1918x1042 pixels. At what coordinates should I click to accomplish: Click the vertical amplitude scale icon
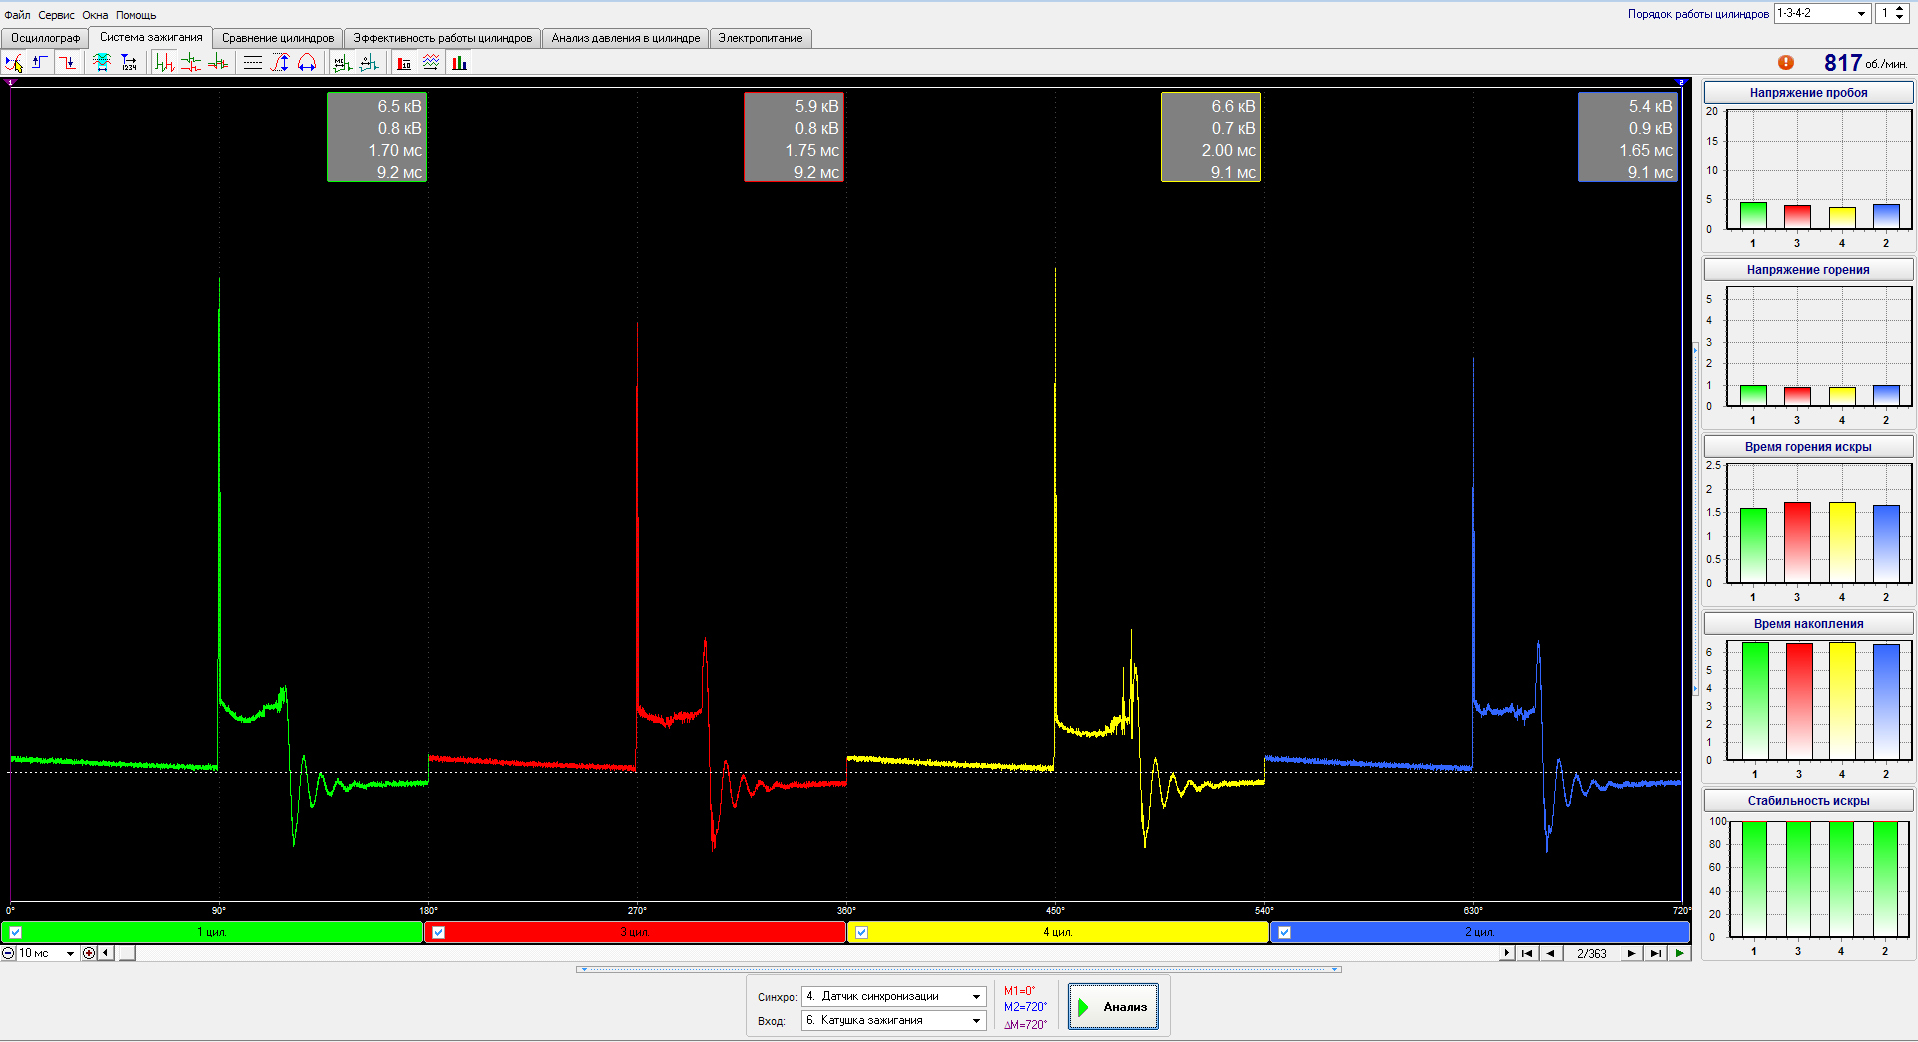(x=280, y=63)
